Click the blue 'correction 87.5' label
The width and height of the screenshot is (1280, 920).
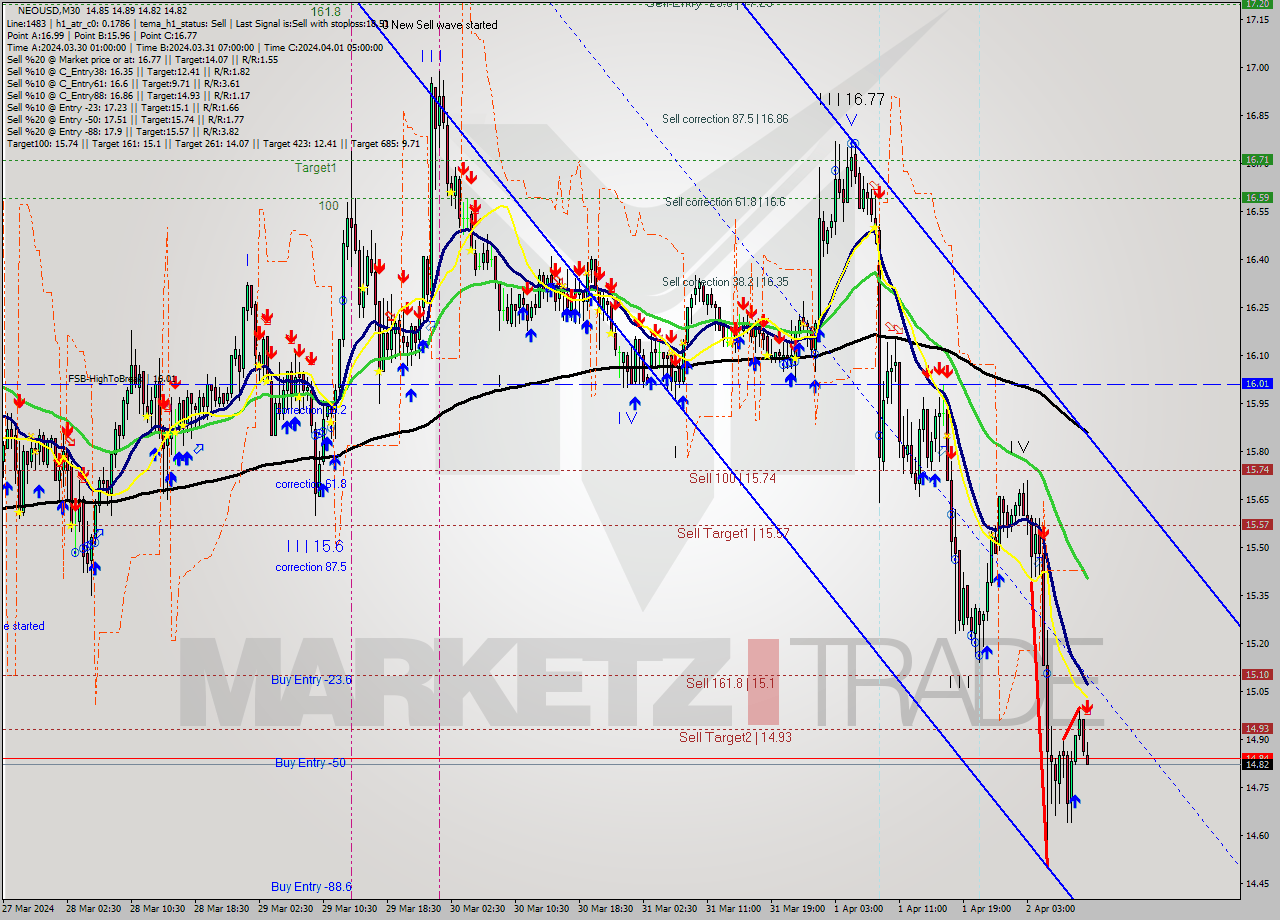[x=311, y=567]
